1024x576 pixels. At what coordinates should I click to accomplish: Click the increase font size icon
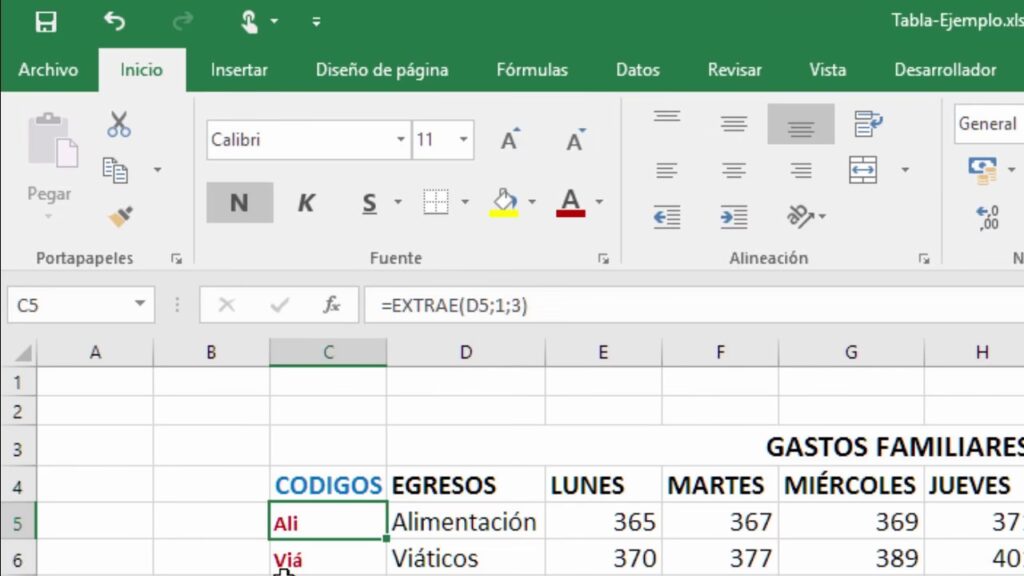point(510,141)
